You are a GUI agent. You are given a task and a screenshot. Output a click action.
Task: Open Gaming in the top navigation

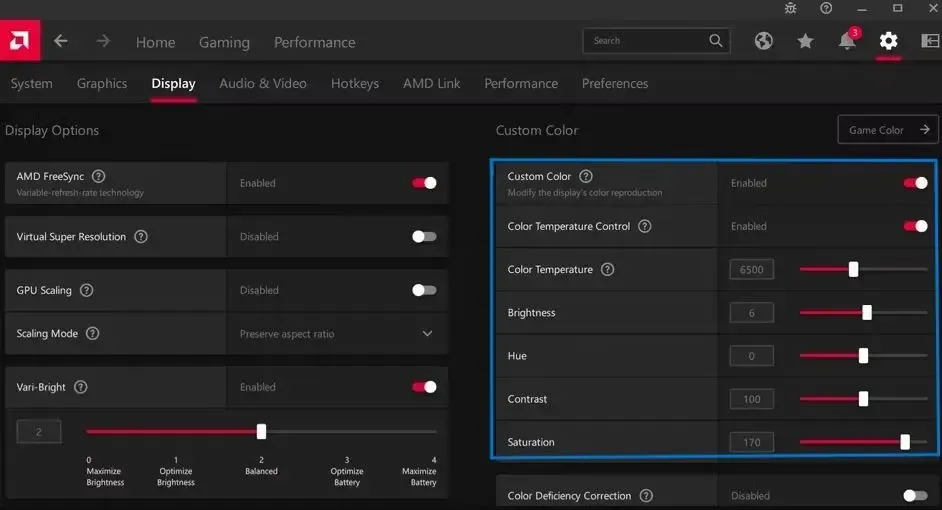[224, 42]
